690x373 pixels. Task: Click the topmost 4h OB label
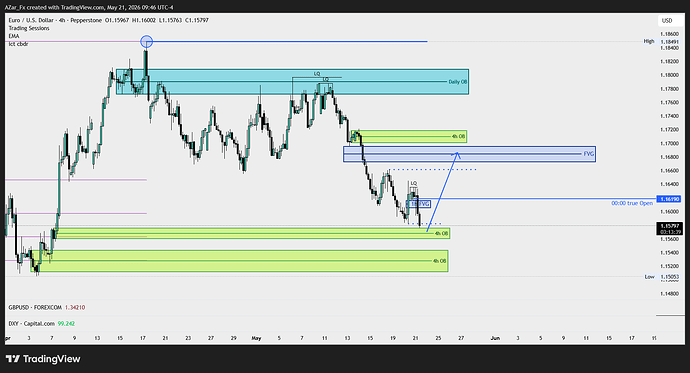(459, 136)
